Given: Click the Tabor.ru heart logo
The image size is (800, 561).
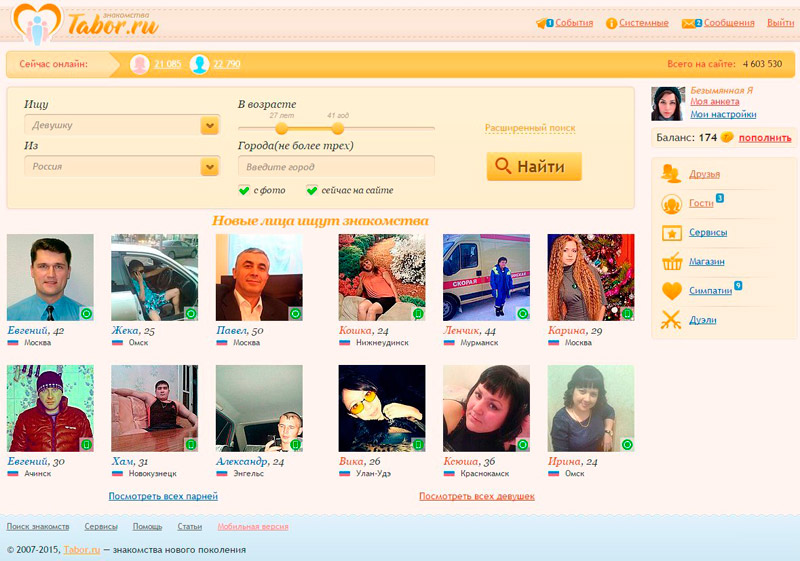Looking at the screenshot, I should pos(36,23).
